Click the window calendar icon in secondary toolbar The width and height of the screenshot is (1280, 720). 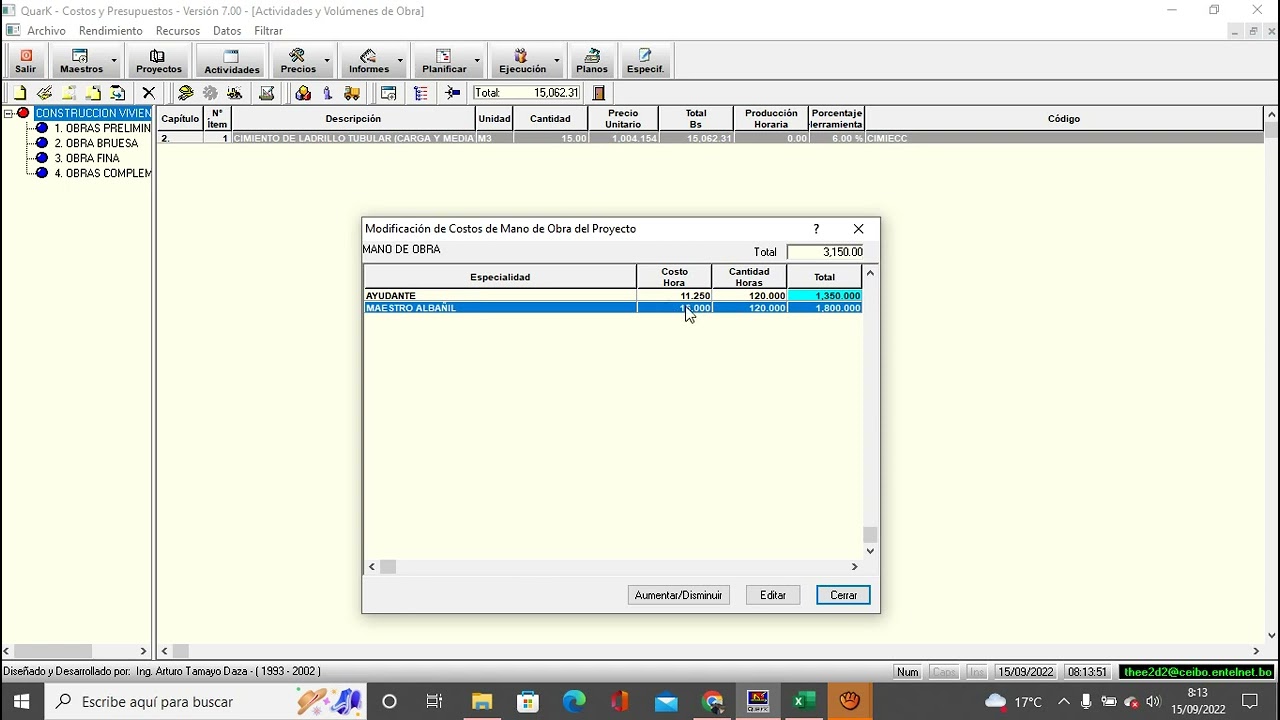389,93
